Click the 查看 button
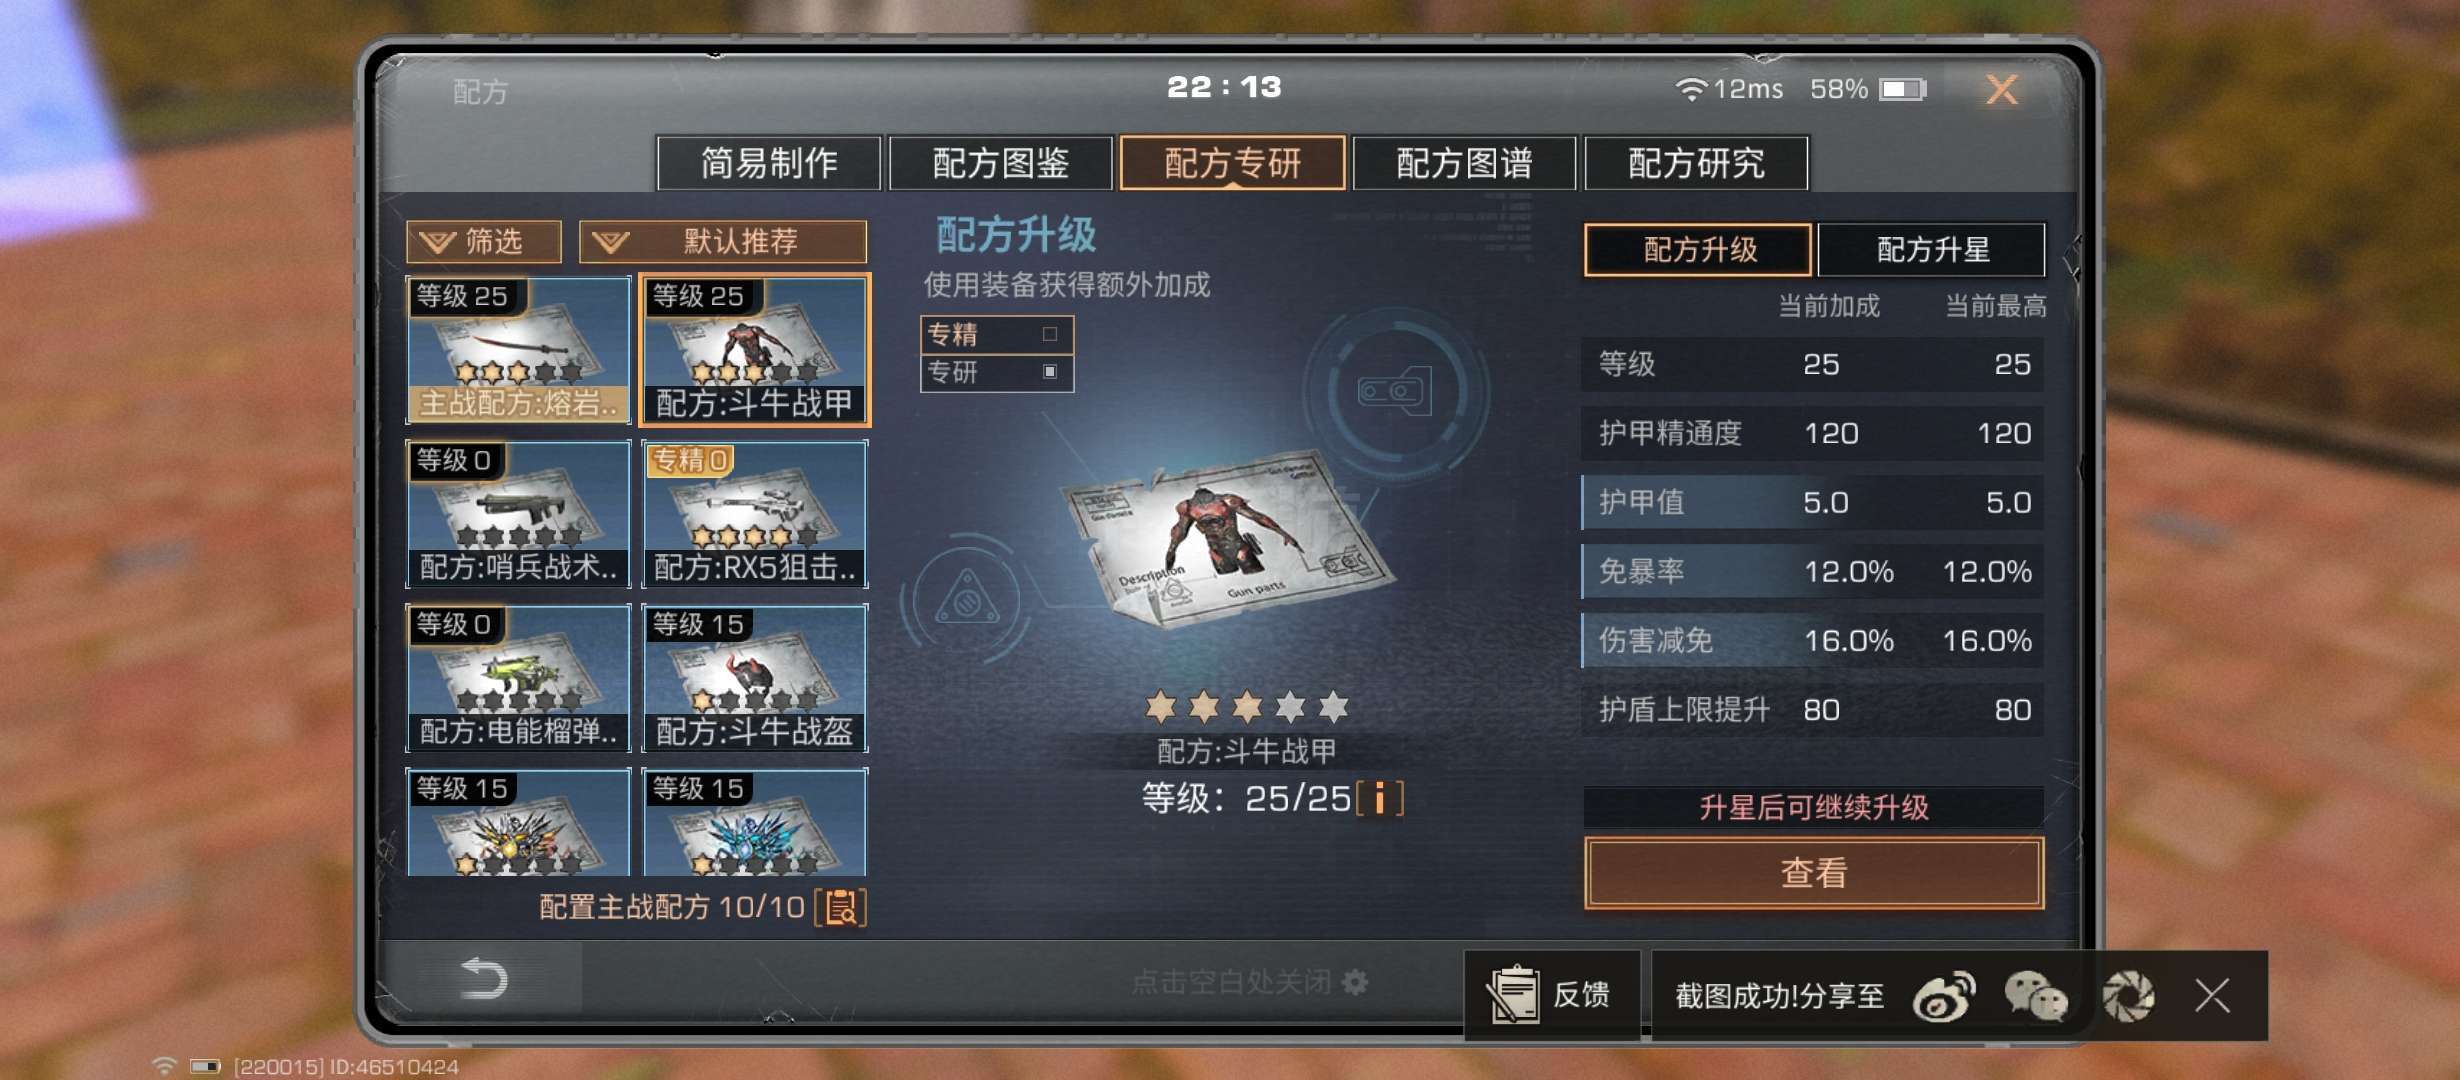 [x=1814, y=873]
